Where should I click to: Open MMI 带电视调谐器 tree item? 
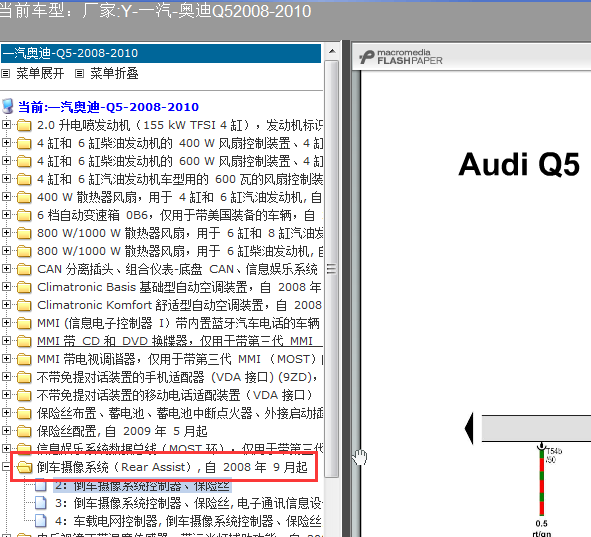pos(180,359)
